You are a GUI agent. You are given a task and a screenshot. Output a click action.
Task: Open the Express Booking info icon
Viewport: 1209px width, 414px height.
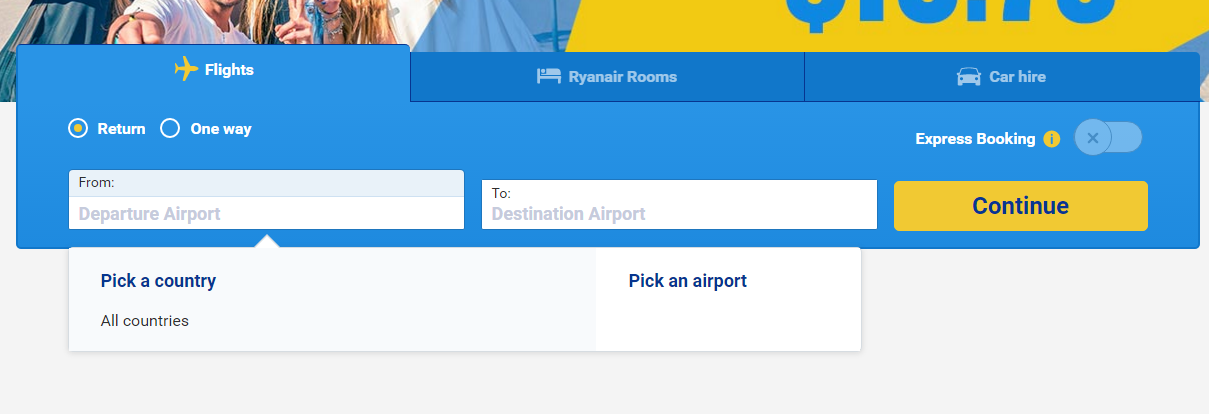tap(1051, 139)
